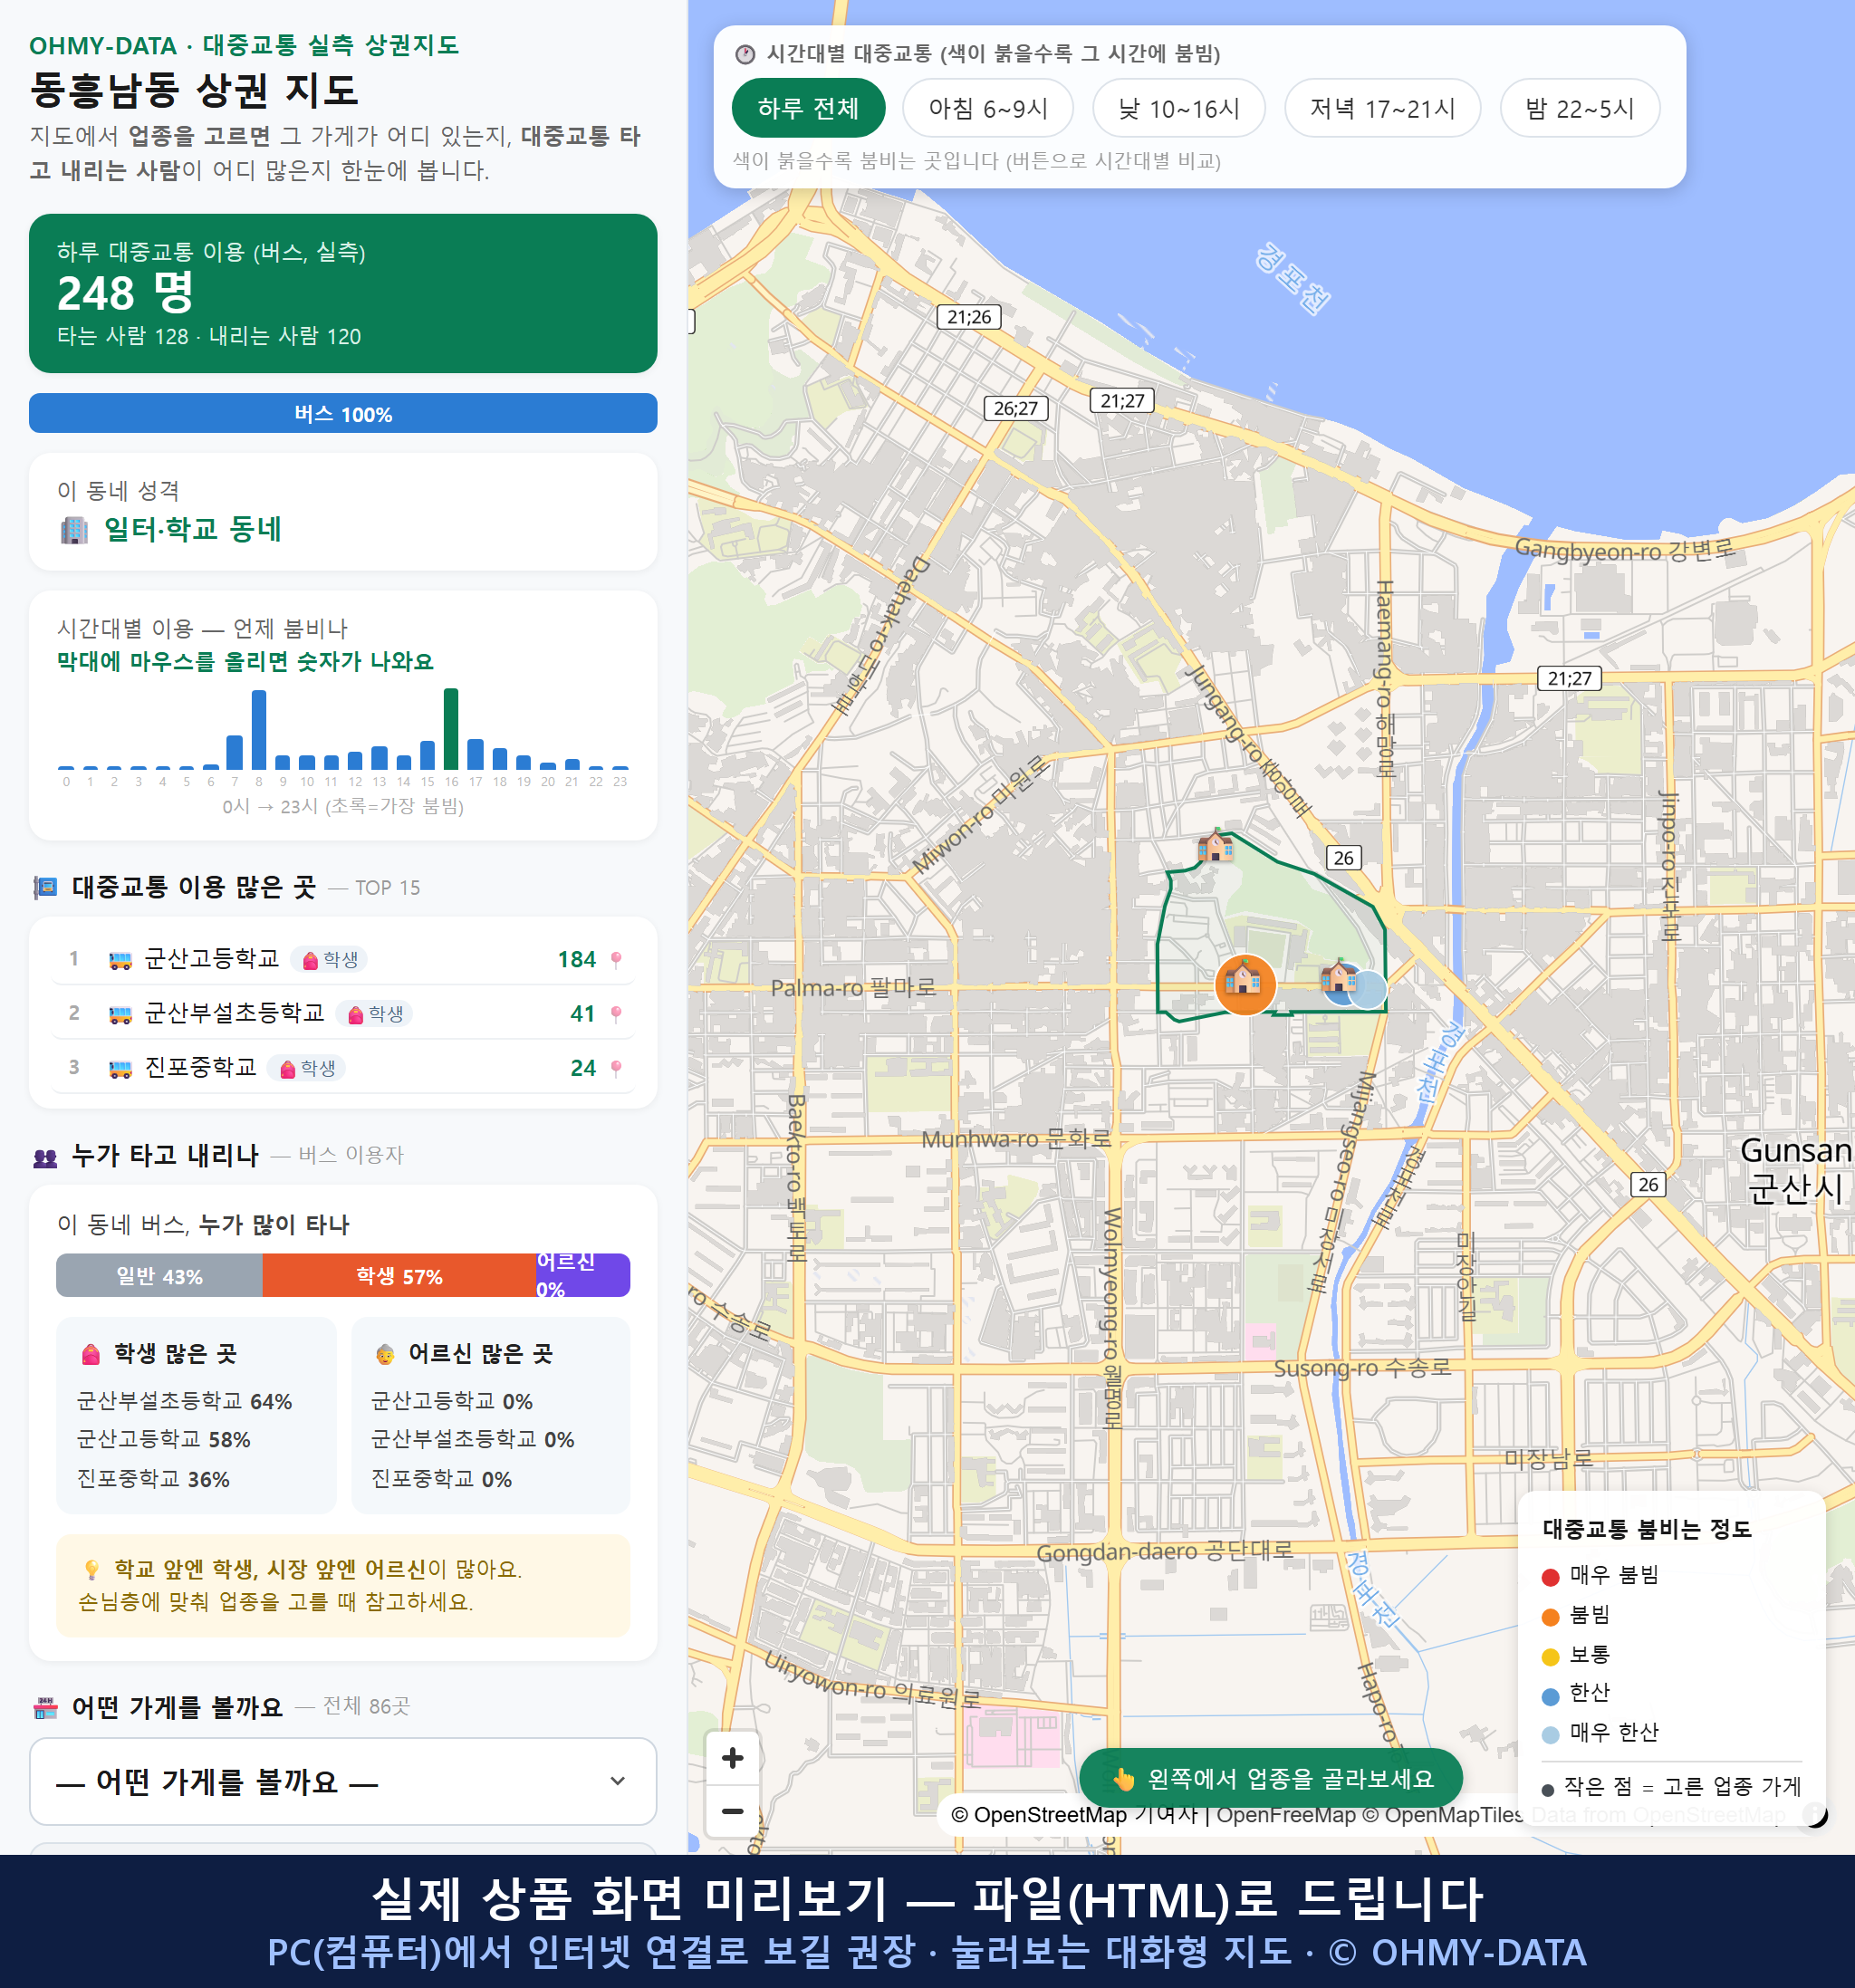The image size is (1855, 1988).
Task: Click 군산고등학교 0% entry
Action: (451, 1401)
